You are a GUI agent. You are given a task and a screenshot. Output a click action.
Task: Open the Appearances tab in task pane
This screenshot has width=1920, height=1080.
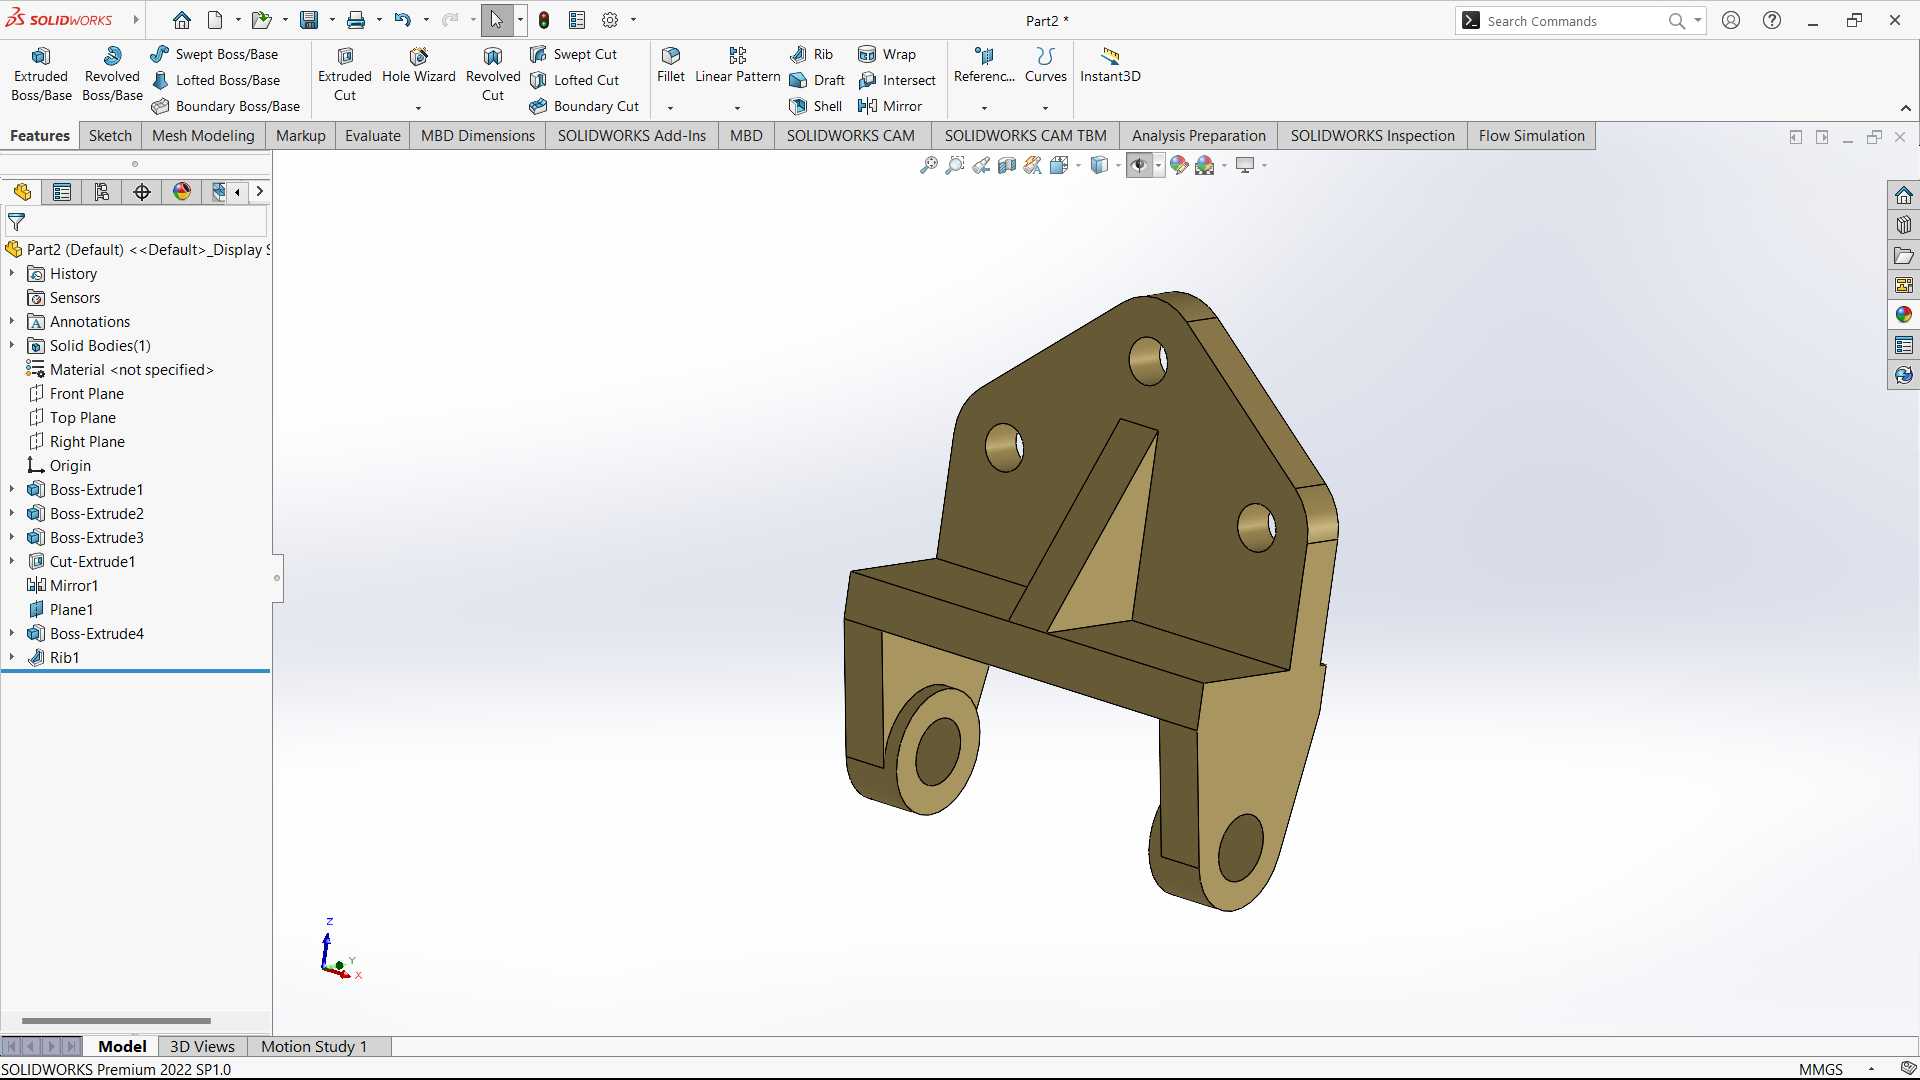tap(1903, 315)
